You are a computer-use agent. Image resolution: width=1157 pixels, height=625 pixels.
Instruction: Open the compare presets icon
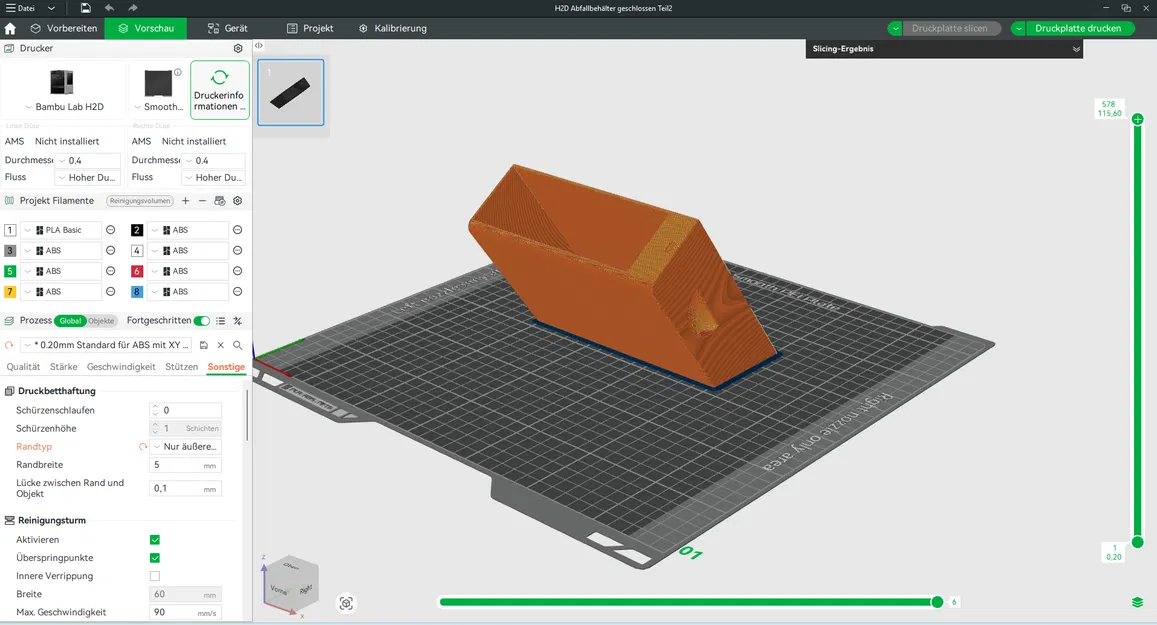(x=238, y=321)
